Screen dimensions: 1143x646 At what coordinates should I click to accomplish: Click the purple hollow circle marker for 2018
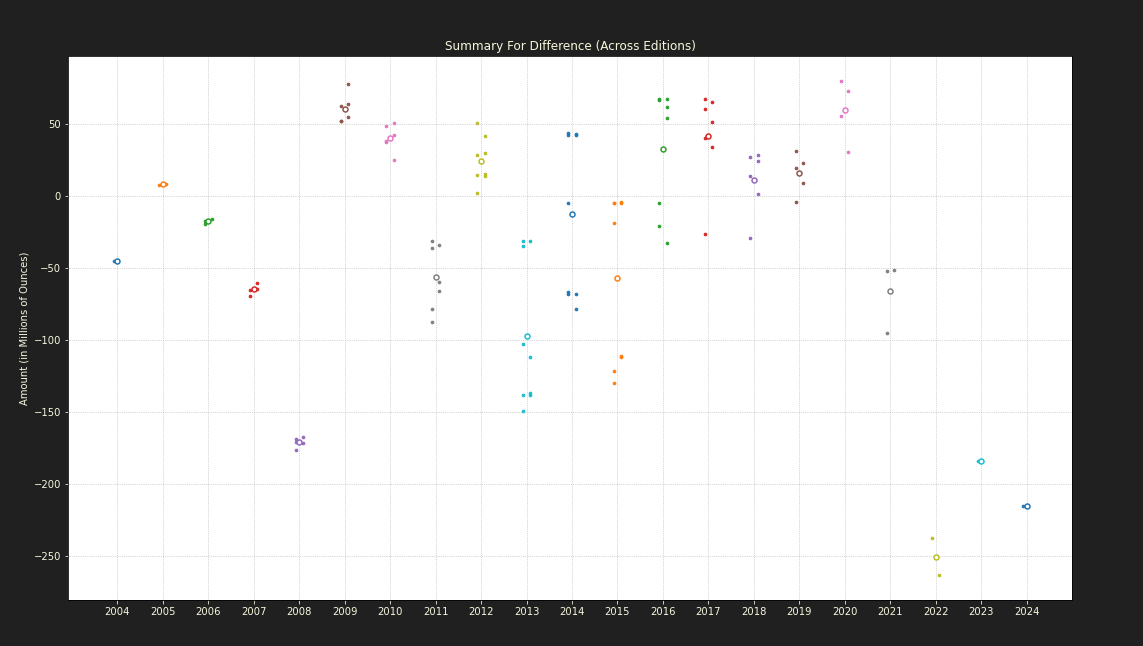click(x=754, y=181)
